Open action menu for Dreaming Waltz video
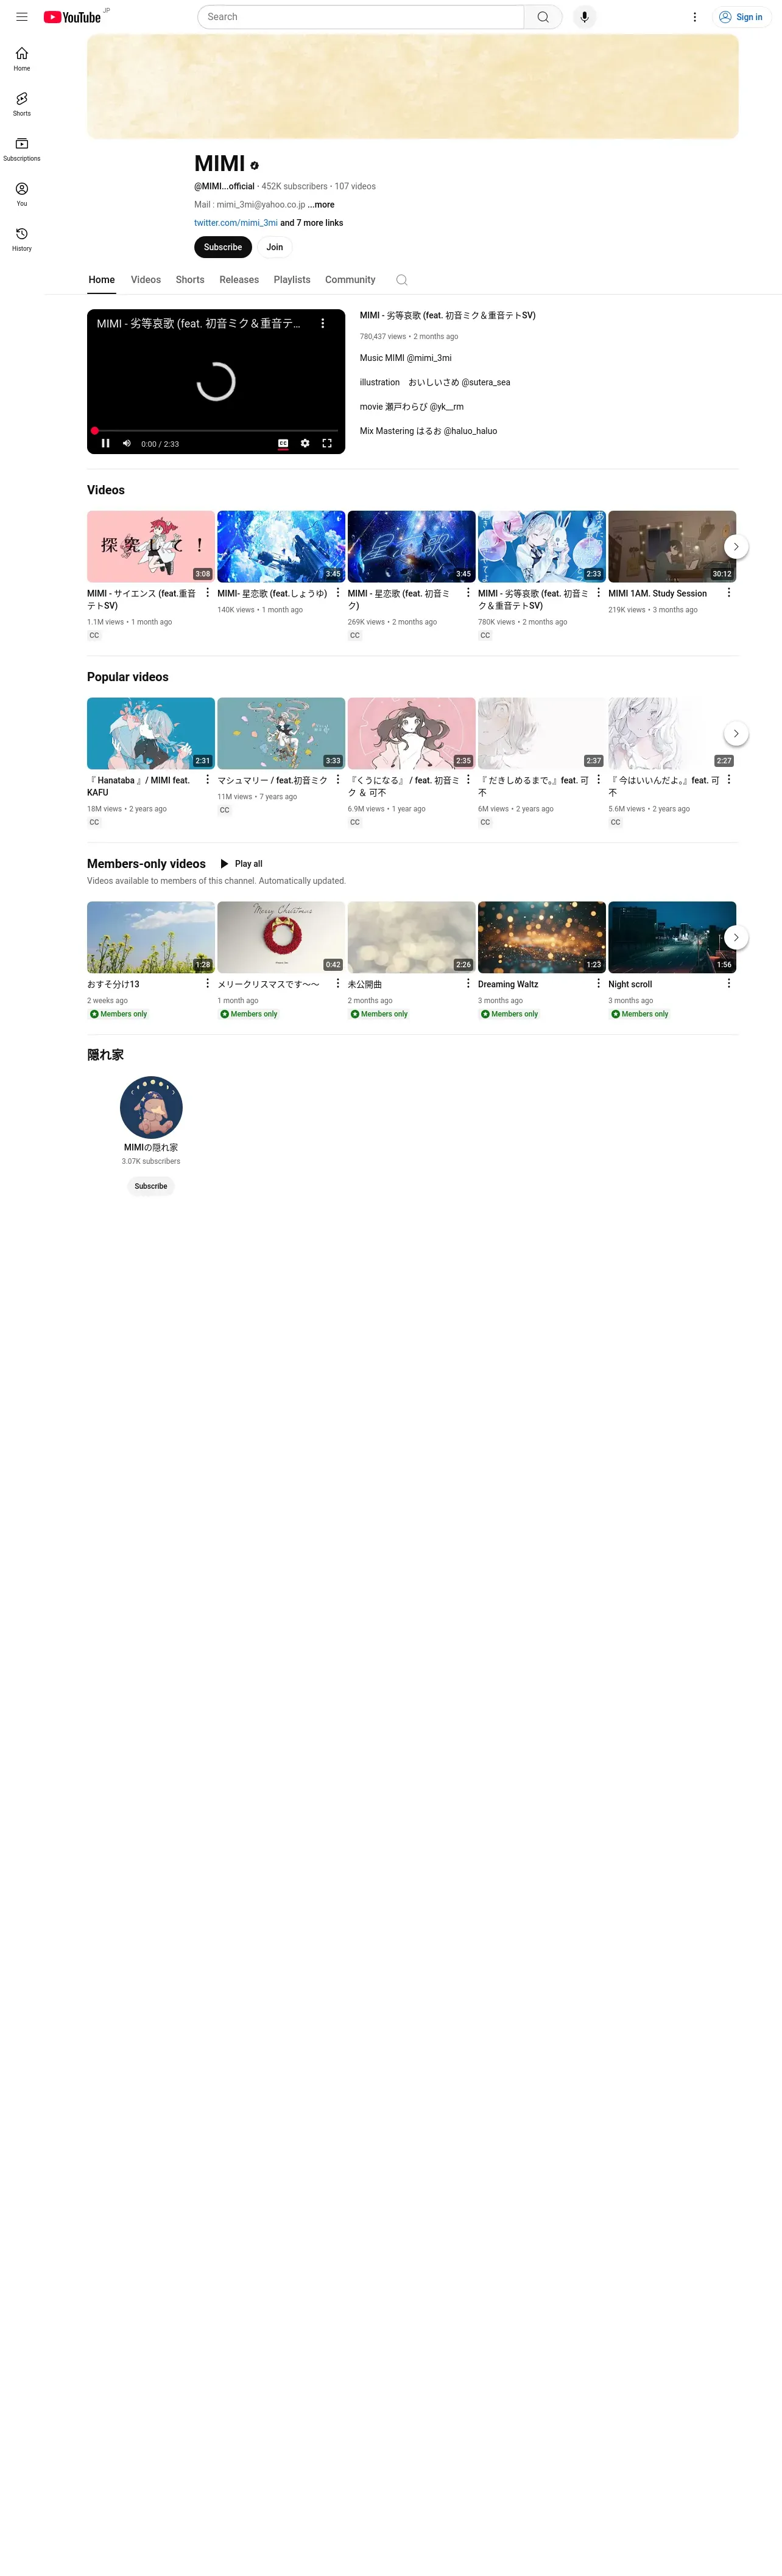The width and height of the screenshot is (782, 2576). pos(599,984)
